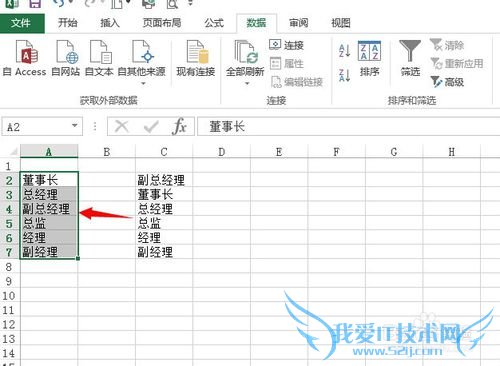Import data From Web (自网站)
The image size is (500, 366).
(x=66, y=58)
